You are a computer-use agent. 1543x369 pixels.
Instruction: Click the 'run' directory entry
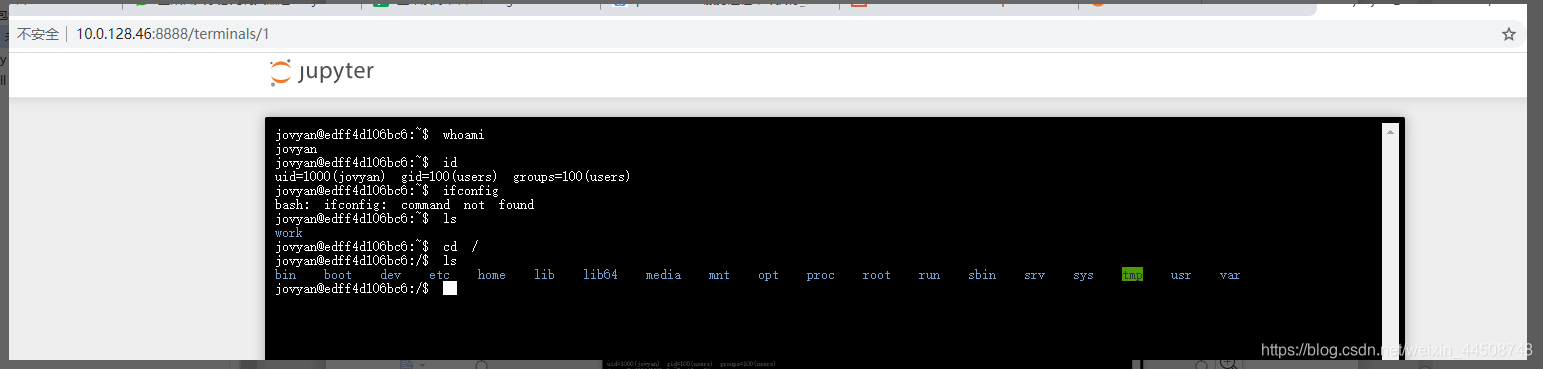tap(929, 275)
